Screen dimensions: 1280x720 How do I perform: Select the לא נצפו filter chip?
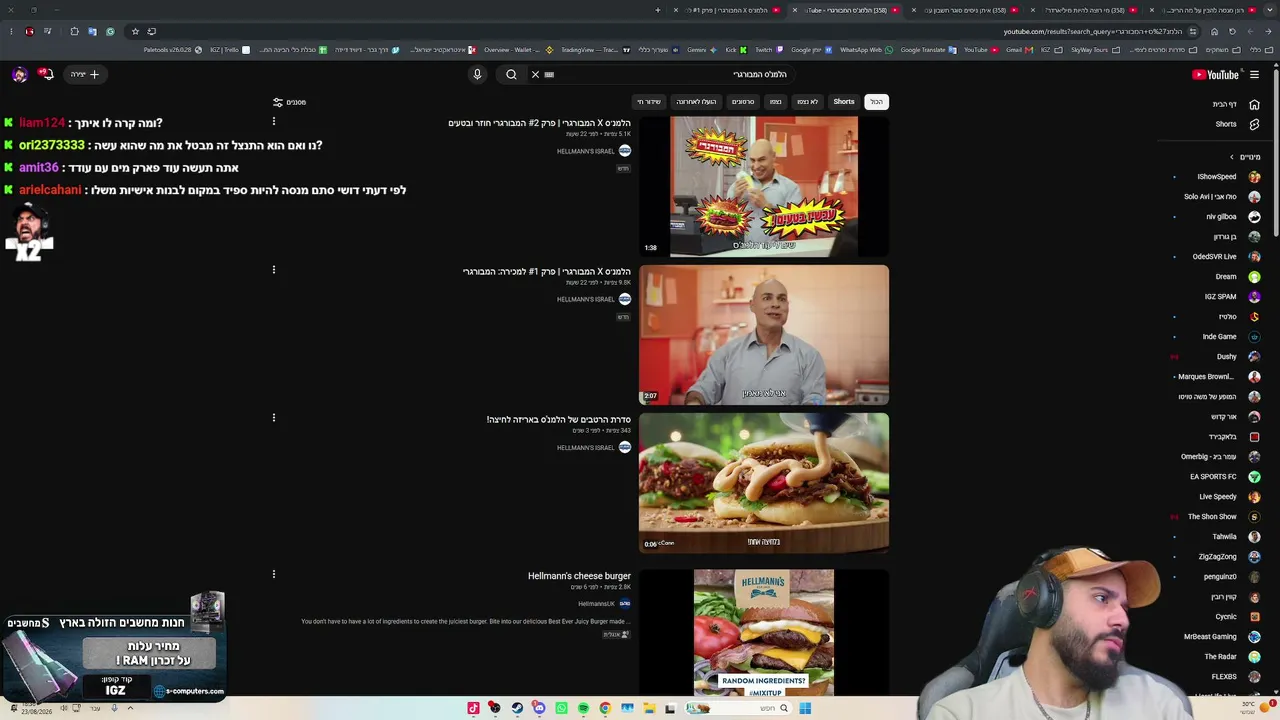pyautogui.click(x=807, y=102)
